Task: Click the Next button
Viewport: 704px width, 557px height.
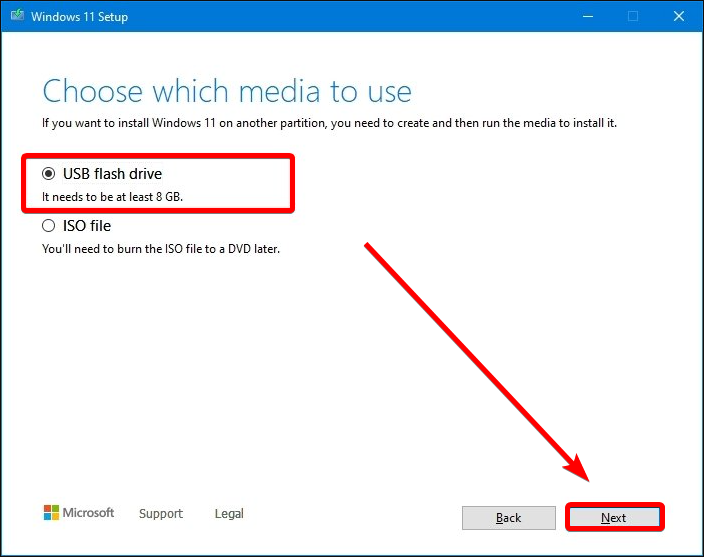Action: click(x=614, y=518)
